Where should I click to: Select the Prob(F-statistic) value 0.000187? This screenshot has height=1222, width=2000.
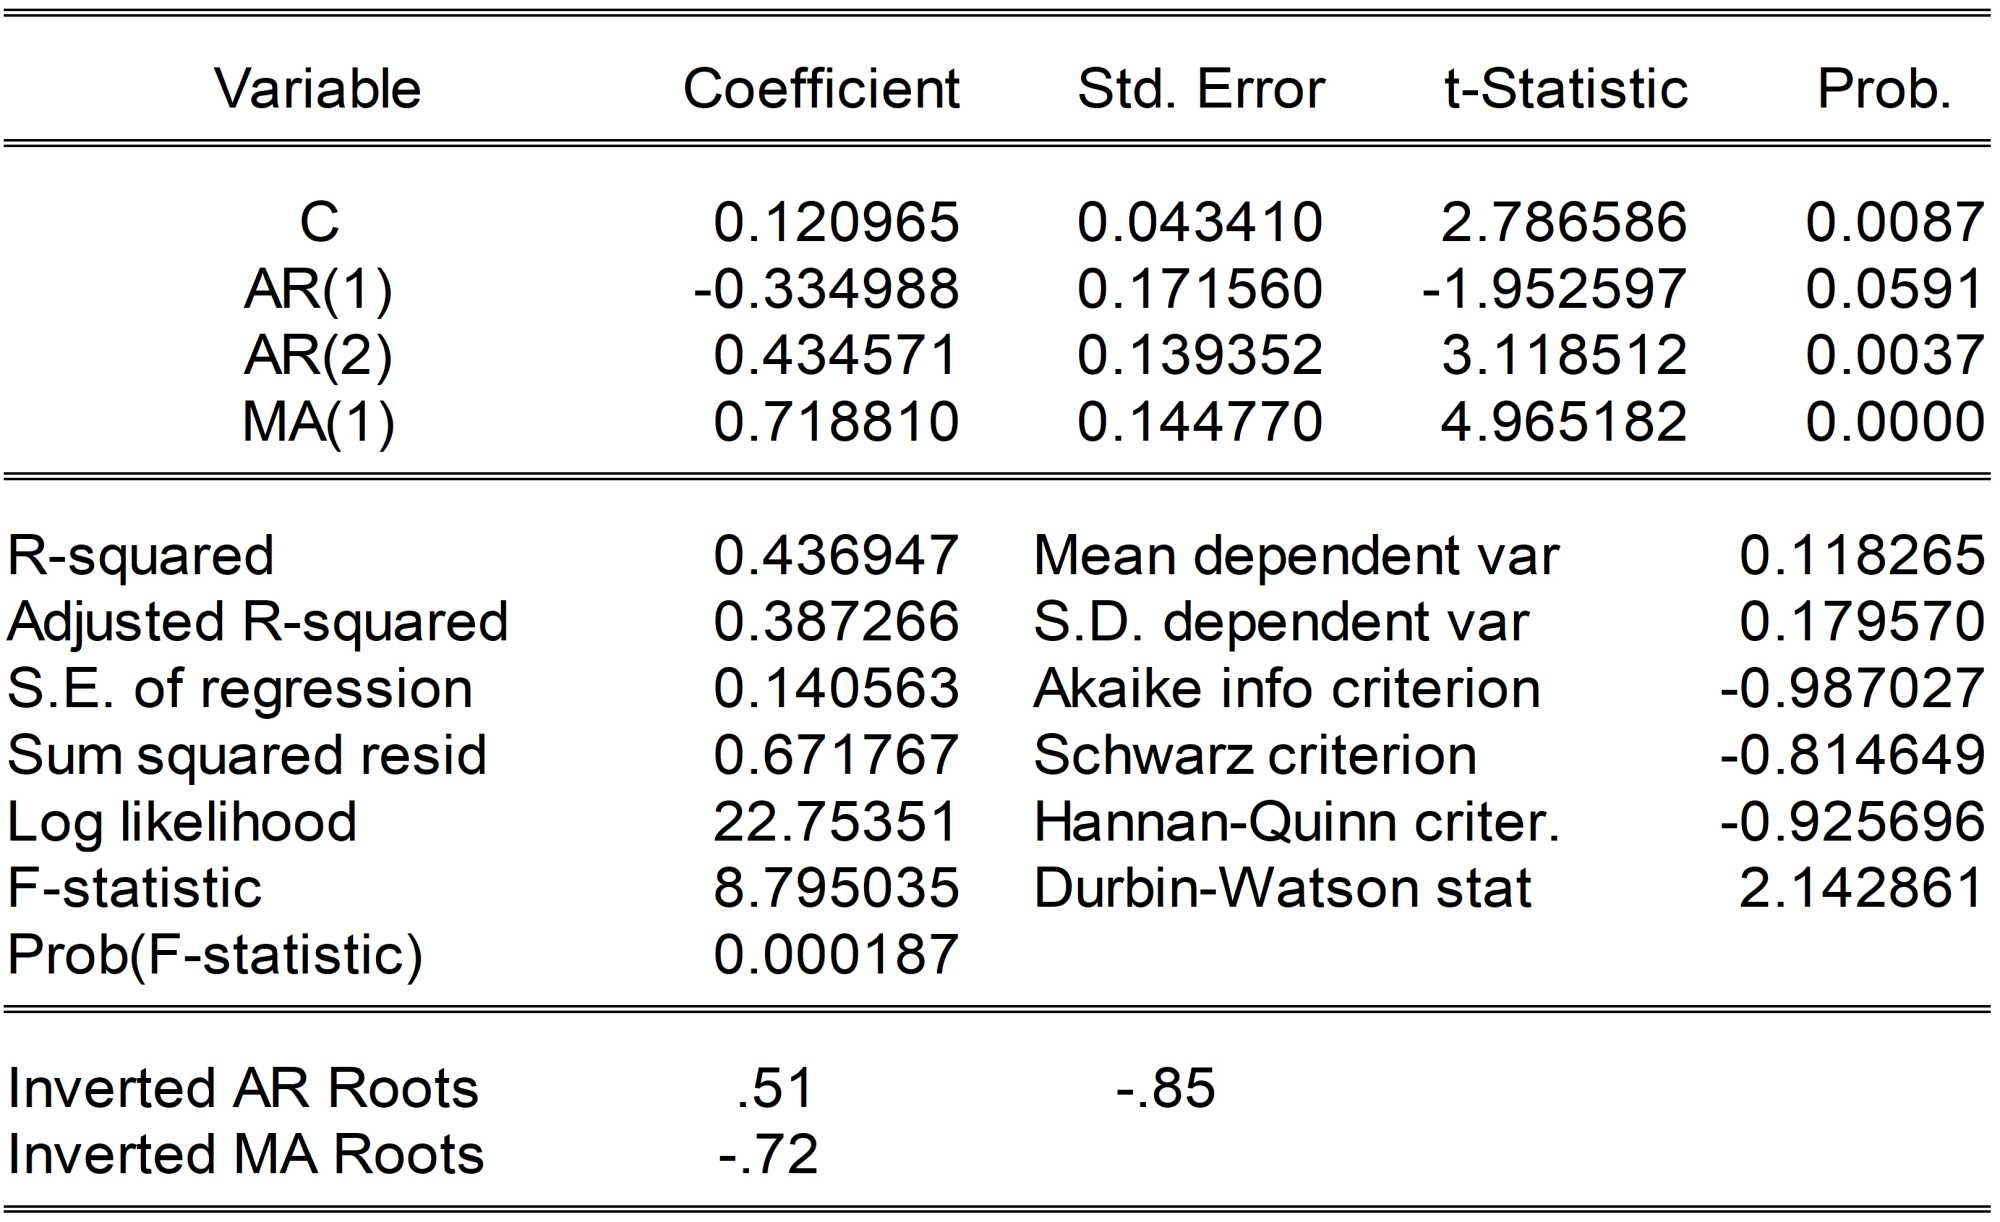(836, 955)
